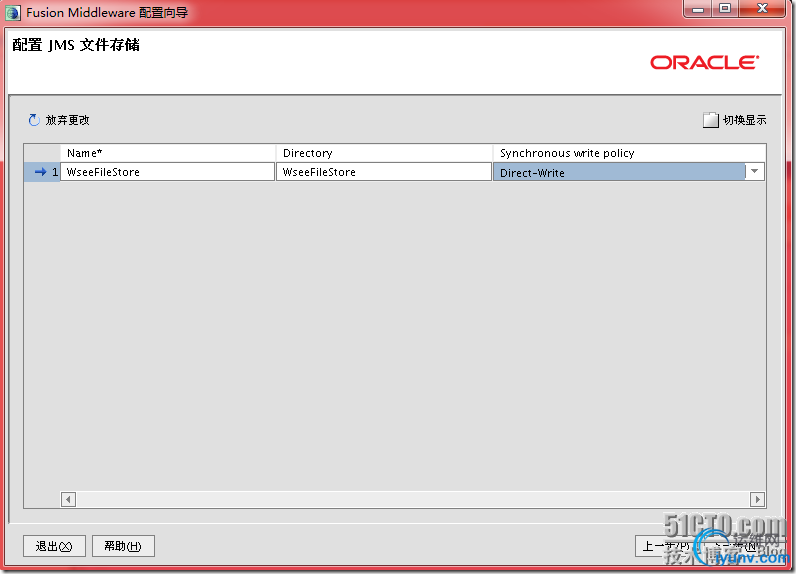Click the ORACLE logo
796x574 pixels.
click(705, 62)
